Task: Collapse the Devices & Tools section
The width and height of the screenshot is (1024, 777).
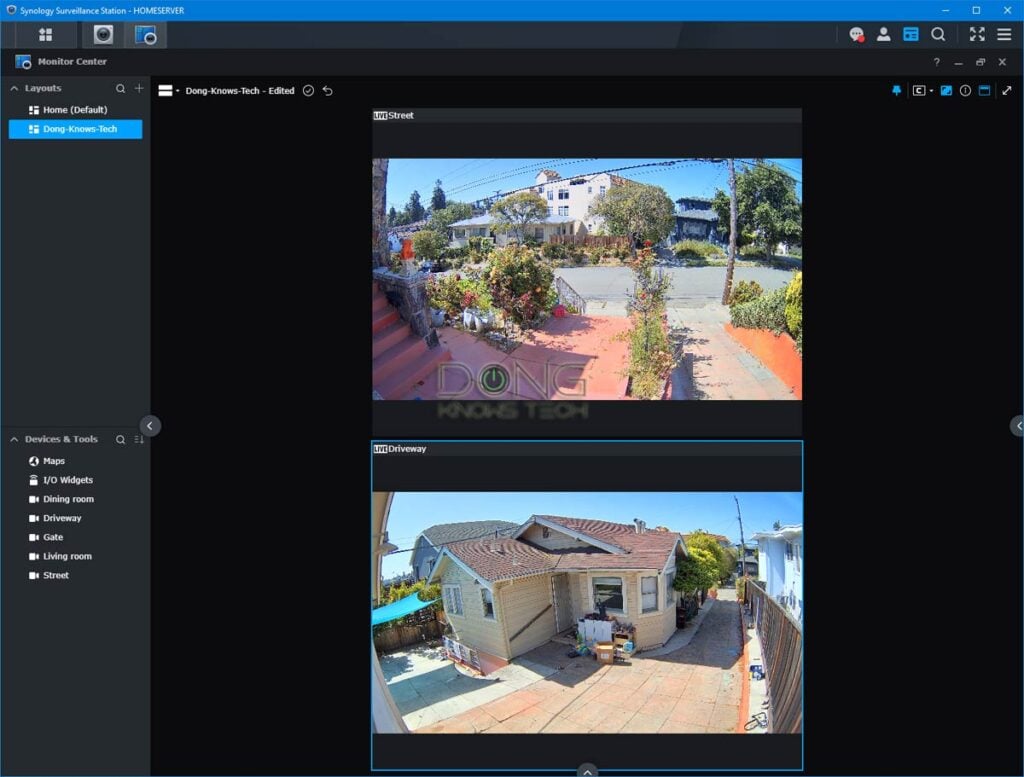Action: pos(14,439)
